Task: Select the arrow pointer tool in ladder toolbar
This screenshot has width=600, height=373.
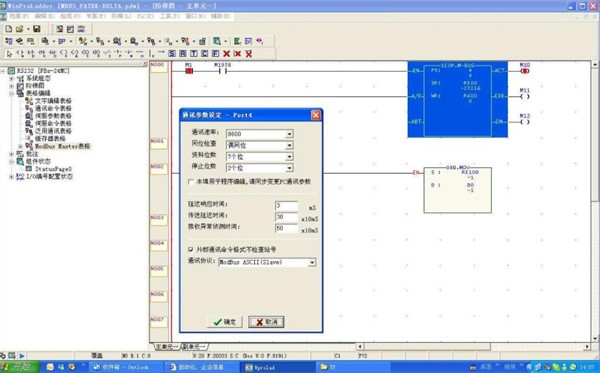Action: point(10,54)
